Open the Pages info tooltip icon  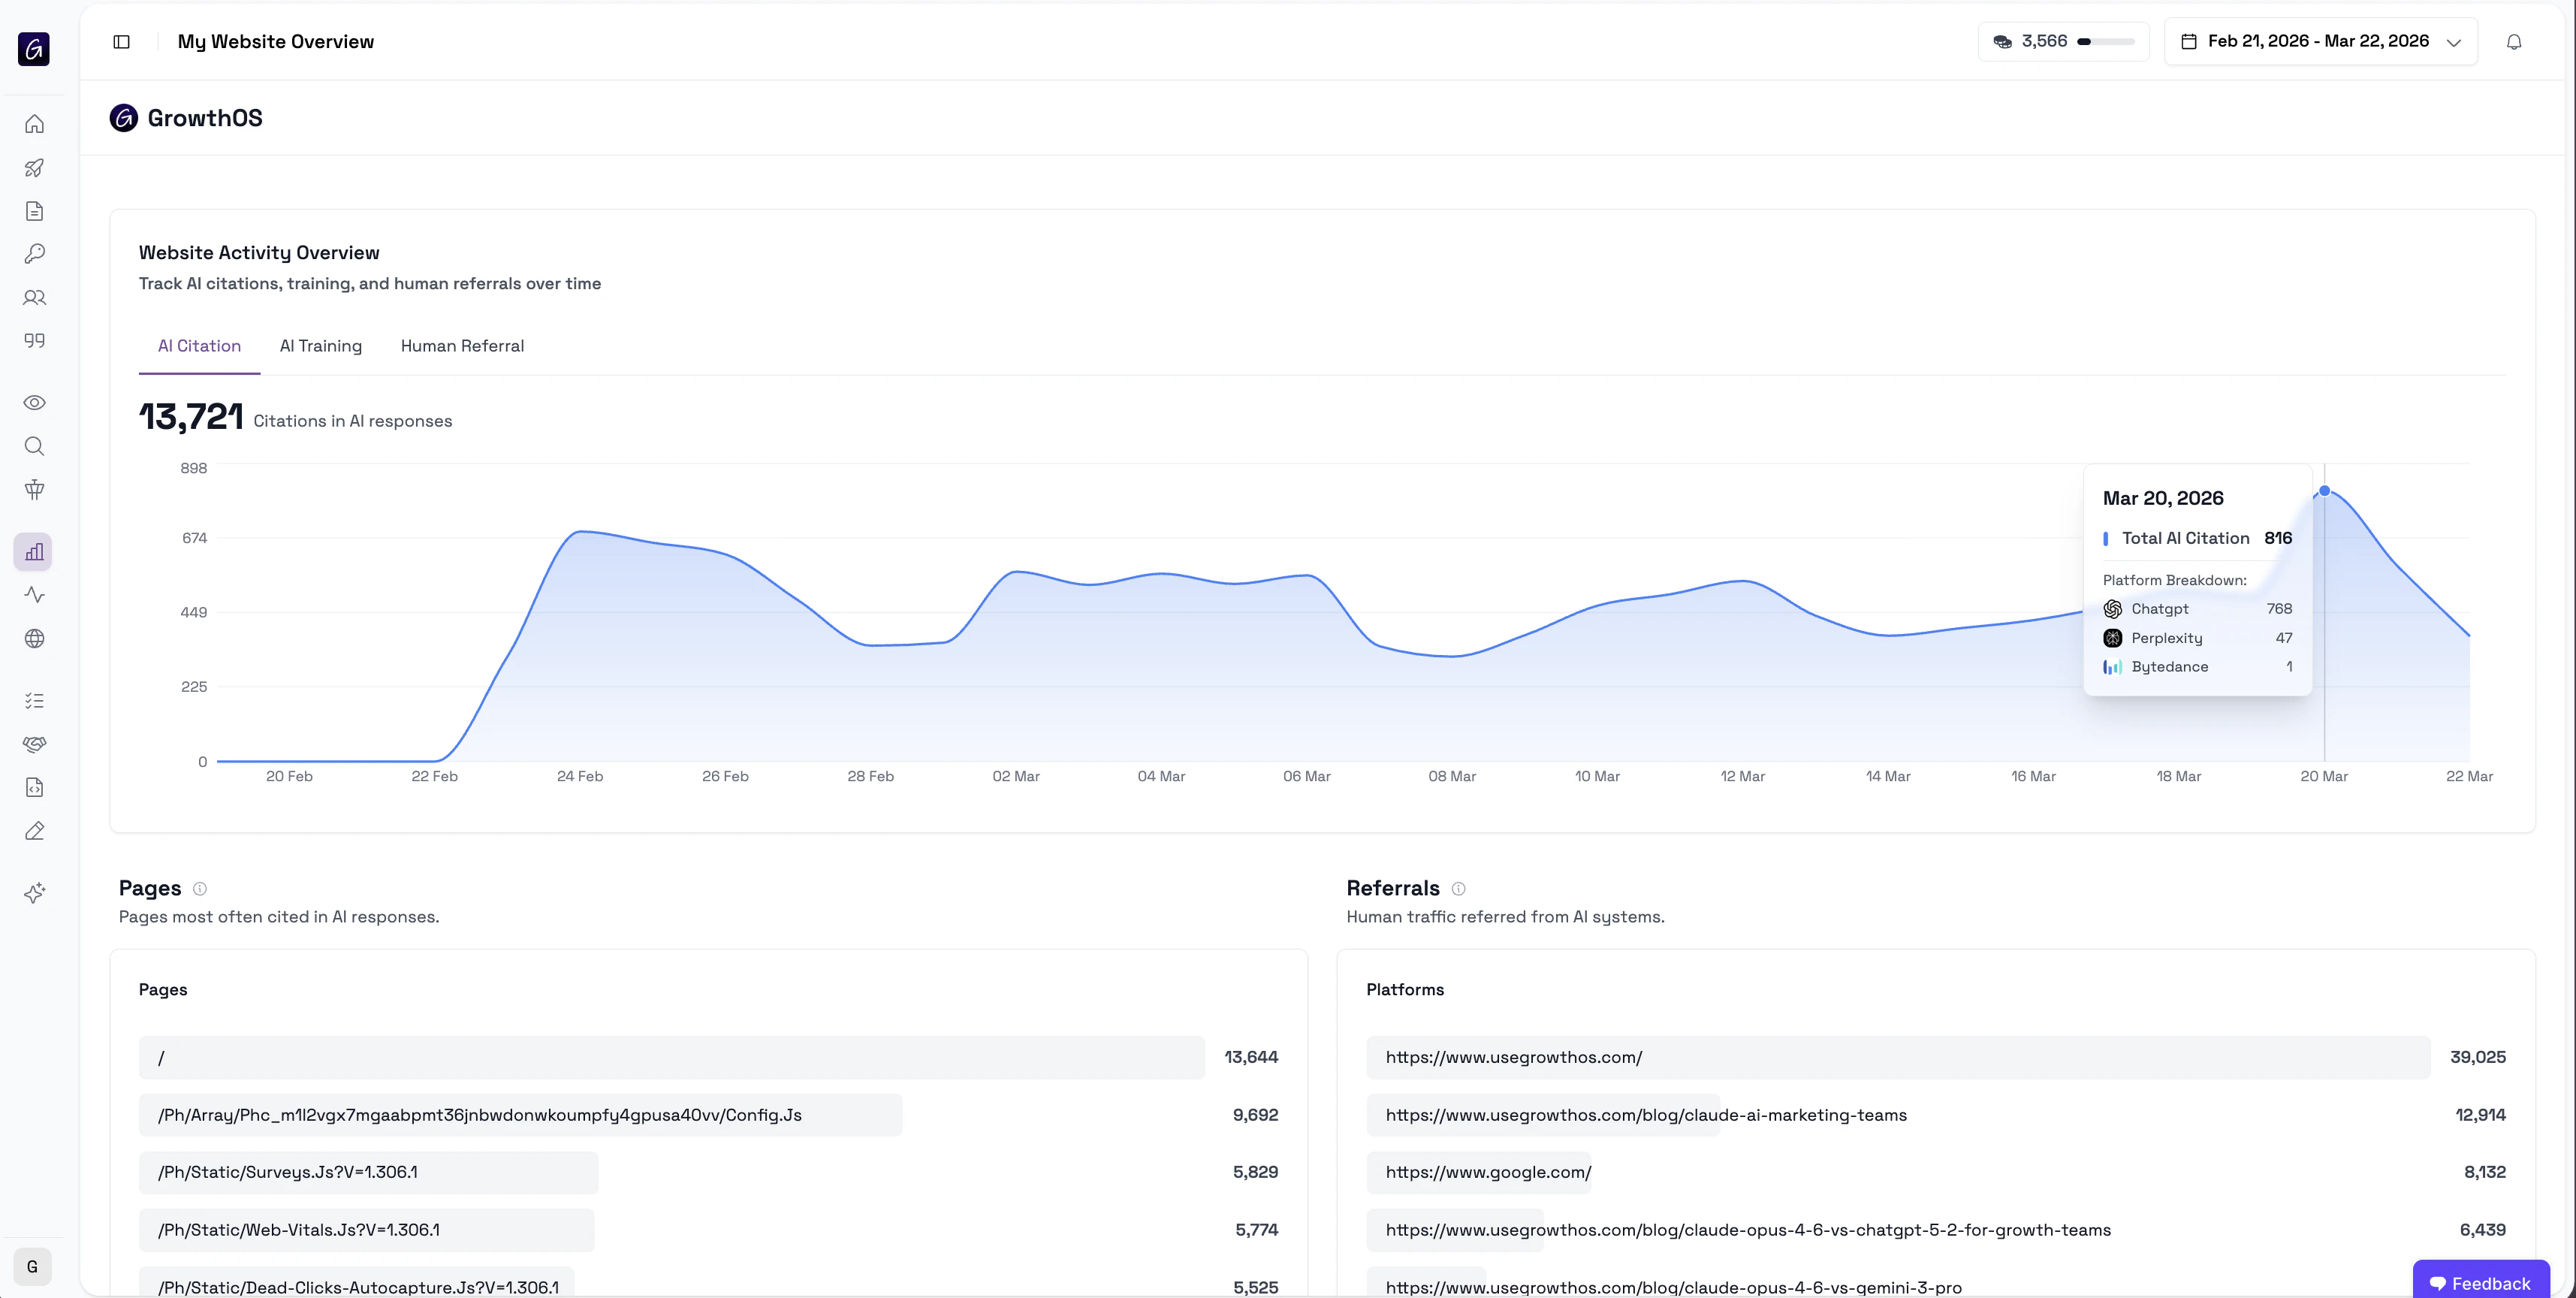(x=200, y=889)
